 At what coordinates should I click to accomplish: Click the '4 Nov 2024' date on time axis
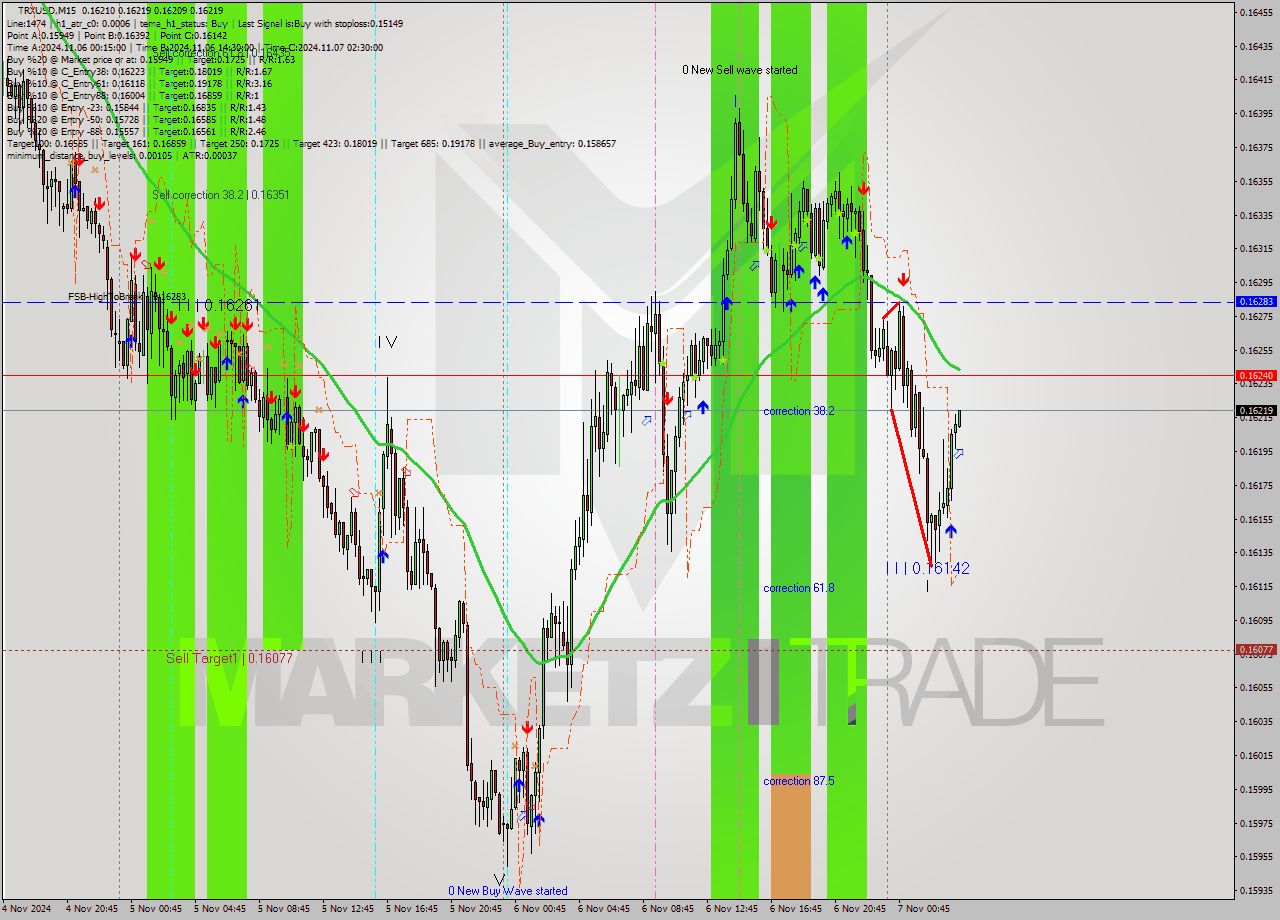pyautogui.click(x=27, y=909)
